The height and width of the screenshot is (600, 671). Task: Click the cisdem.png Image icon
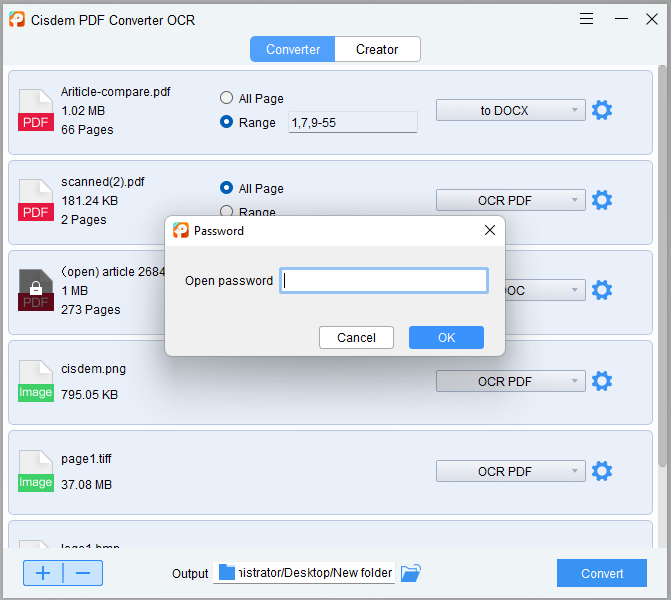36,380
